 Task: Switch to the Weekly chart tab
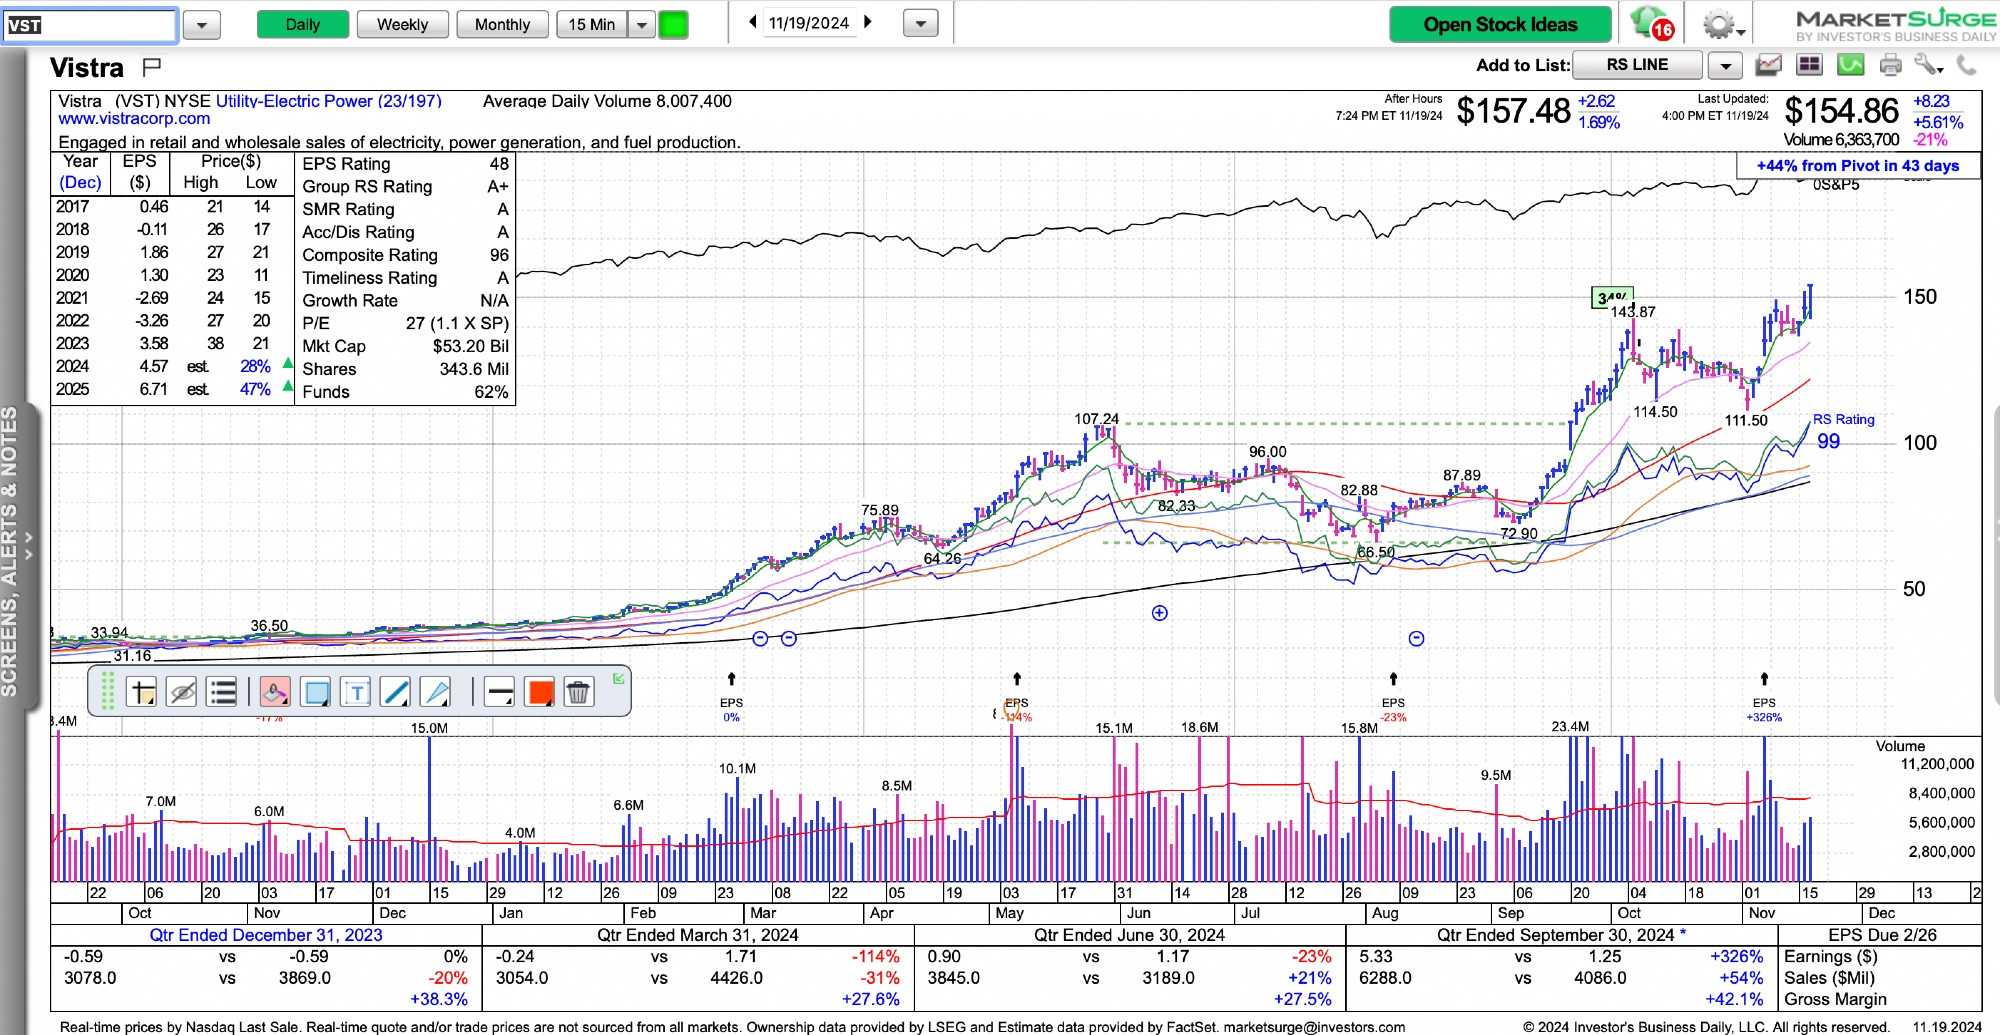[402, 24]
